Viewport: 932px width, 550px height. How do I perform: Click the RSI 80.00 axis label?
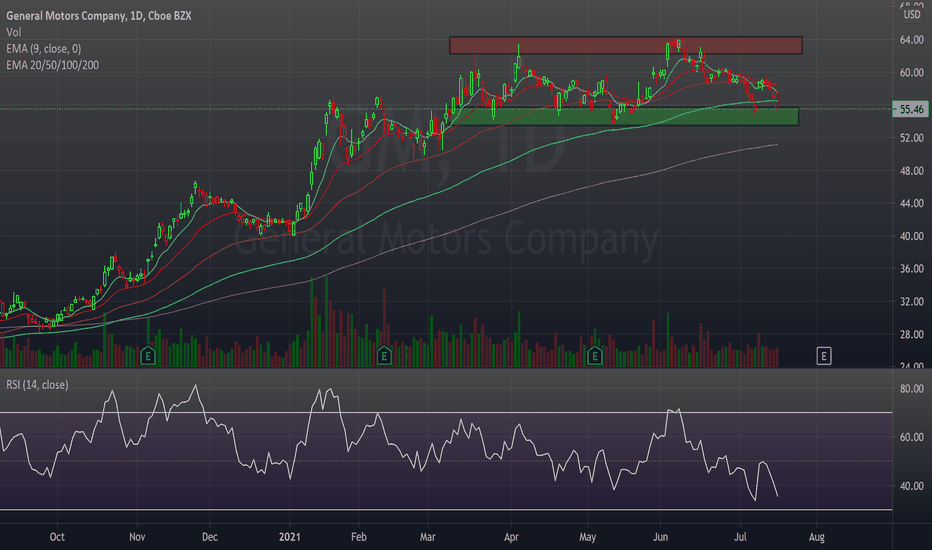pos(911,389)
